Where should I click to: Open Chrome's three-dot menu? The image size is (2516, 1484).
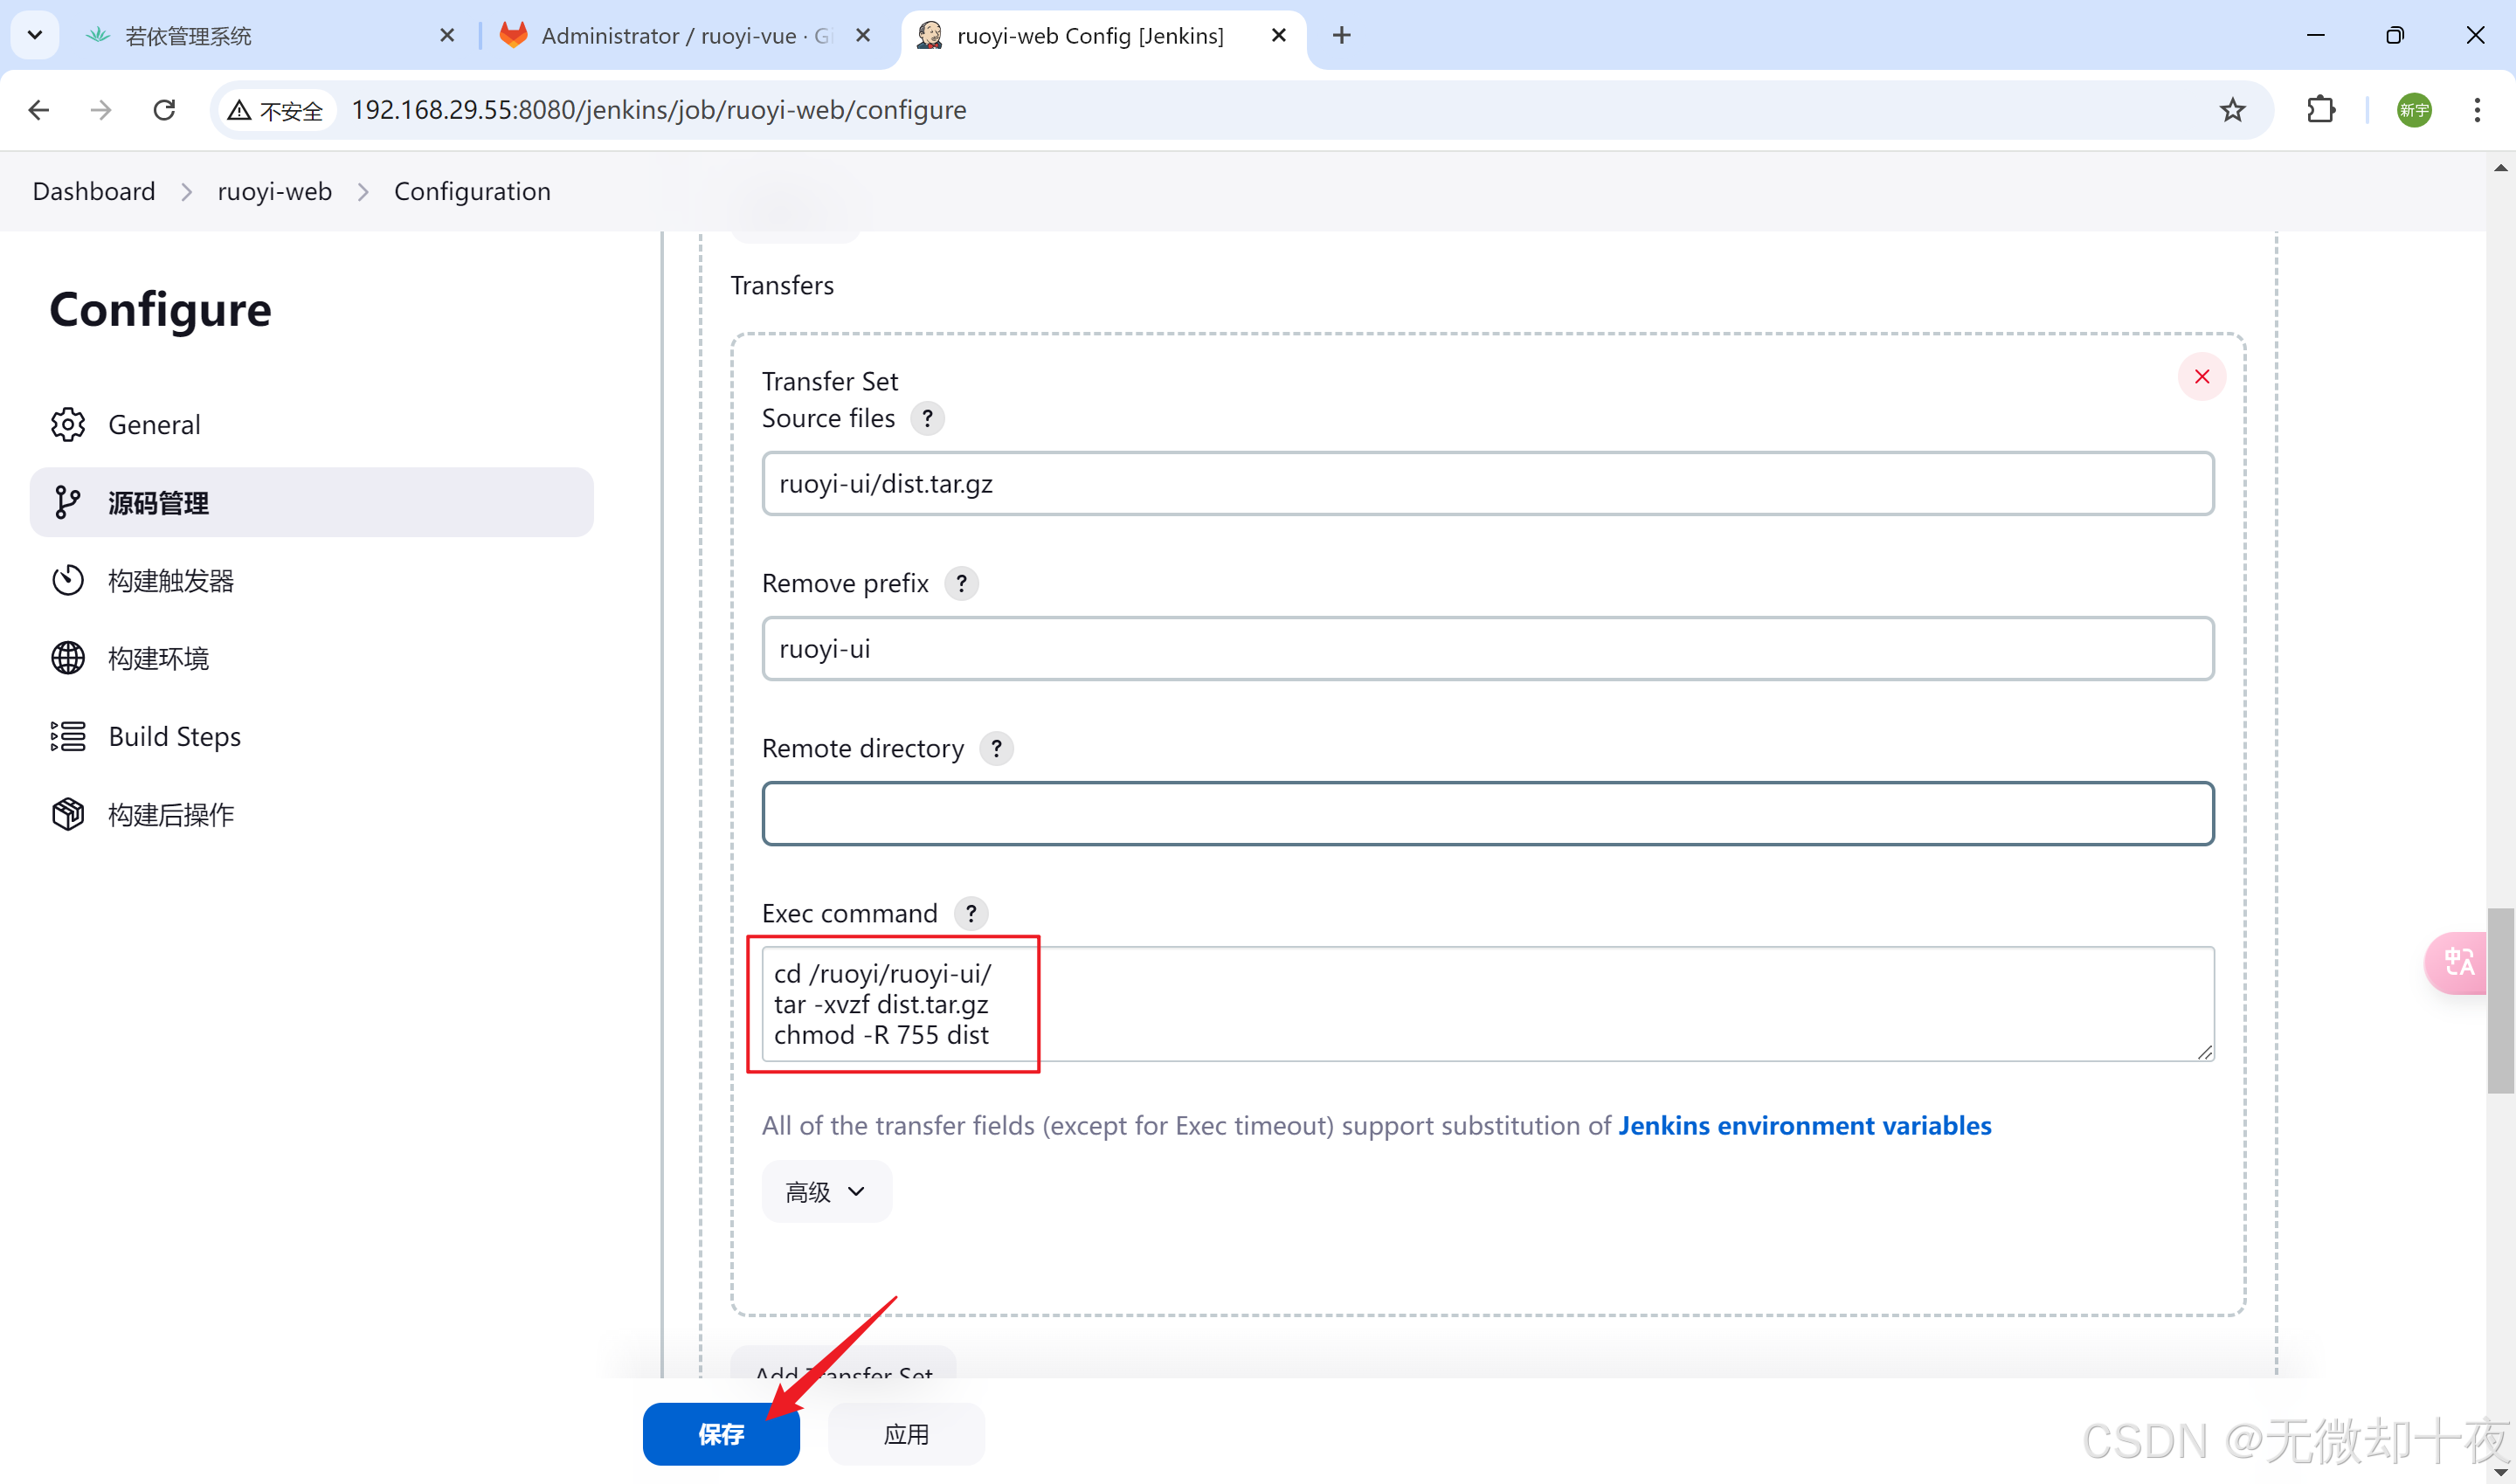tap(2477, 110)
